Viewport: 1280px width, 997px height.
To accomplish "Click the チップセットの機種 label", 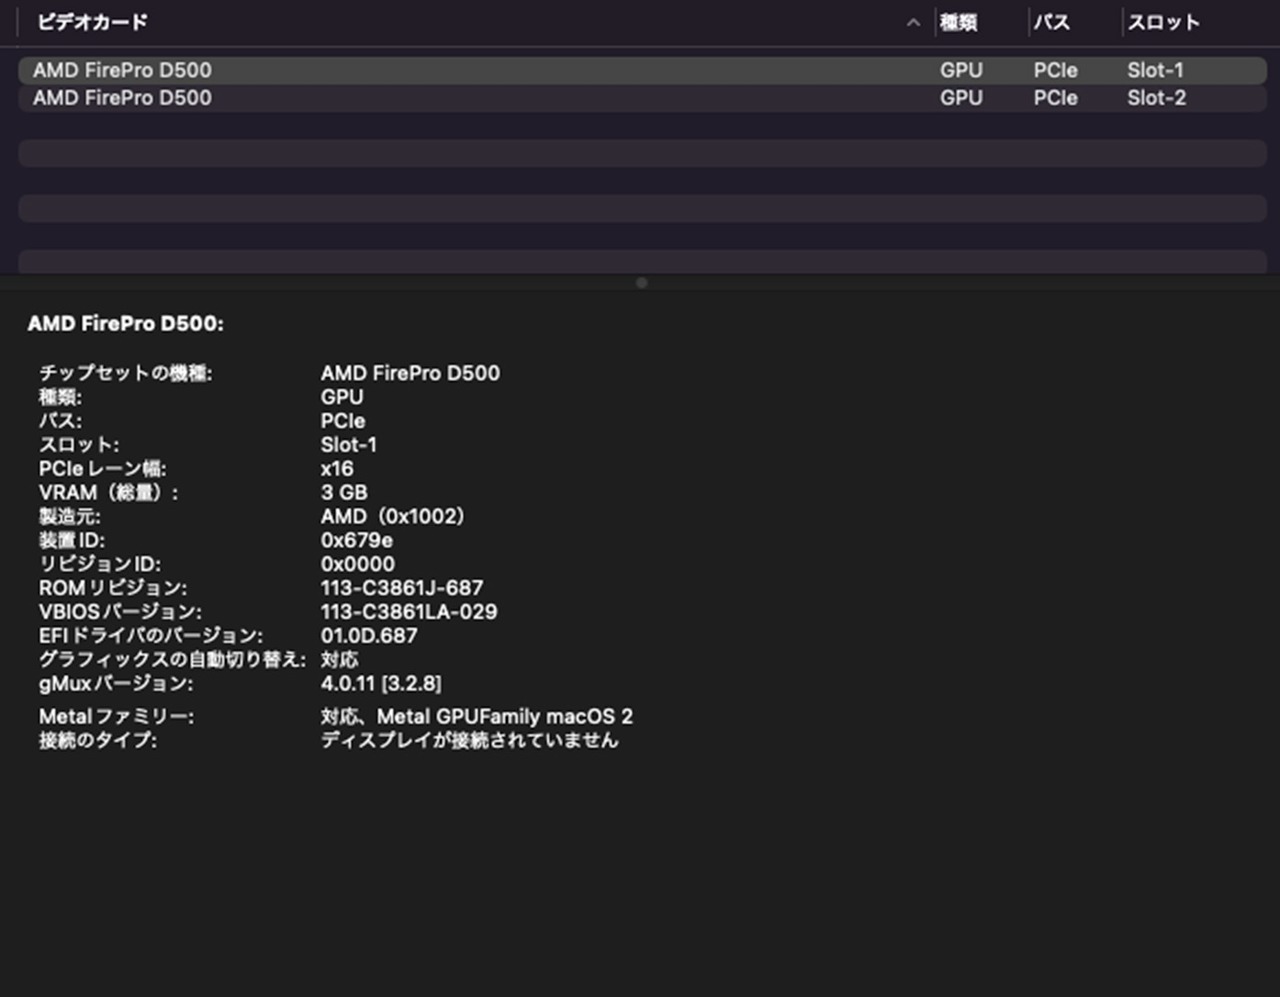I will 125,373.
